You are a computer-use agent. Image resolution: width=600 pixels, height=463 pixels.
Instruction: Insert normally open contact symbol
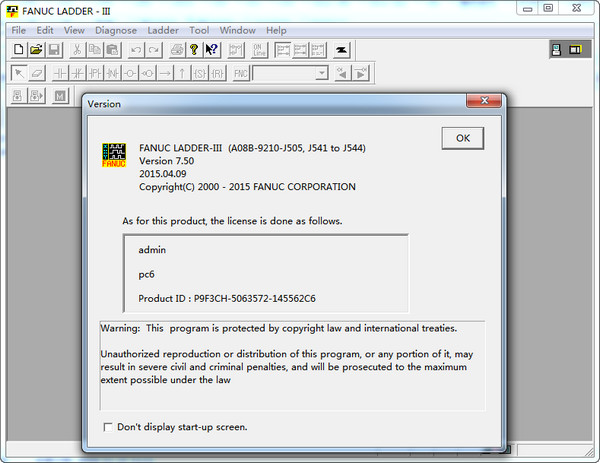(x=60, y=73)
